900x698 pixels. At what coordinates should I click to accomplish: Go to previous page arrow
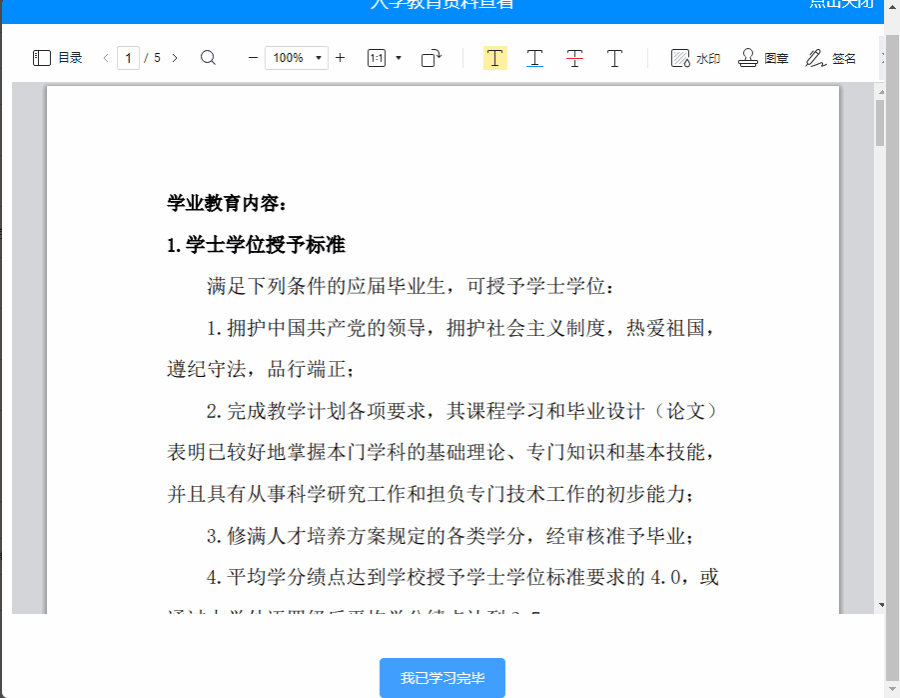click(106, 58)
